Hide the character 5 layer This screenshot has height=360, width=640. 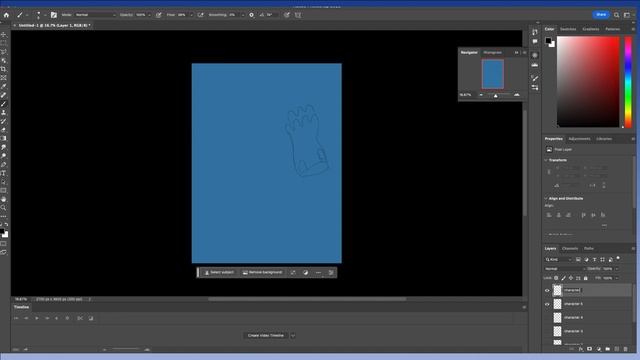[x=547, y=304]
